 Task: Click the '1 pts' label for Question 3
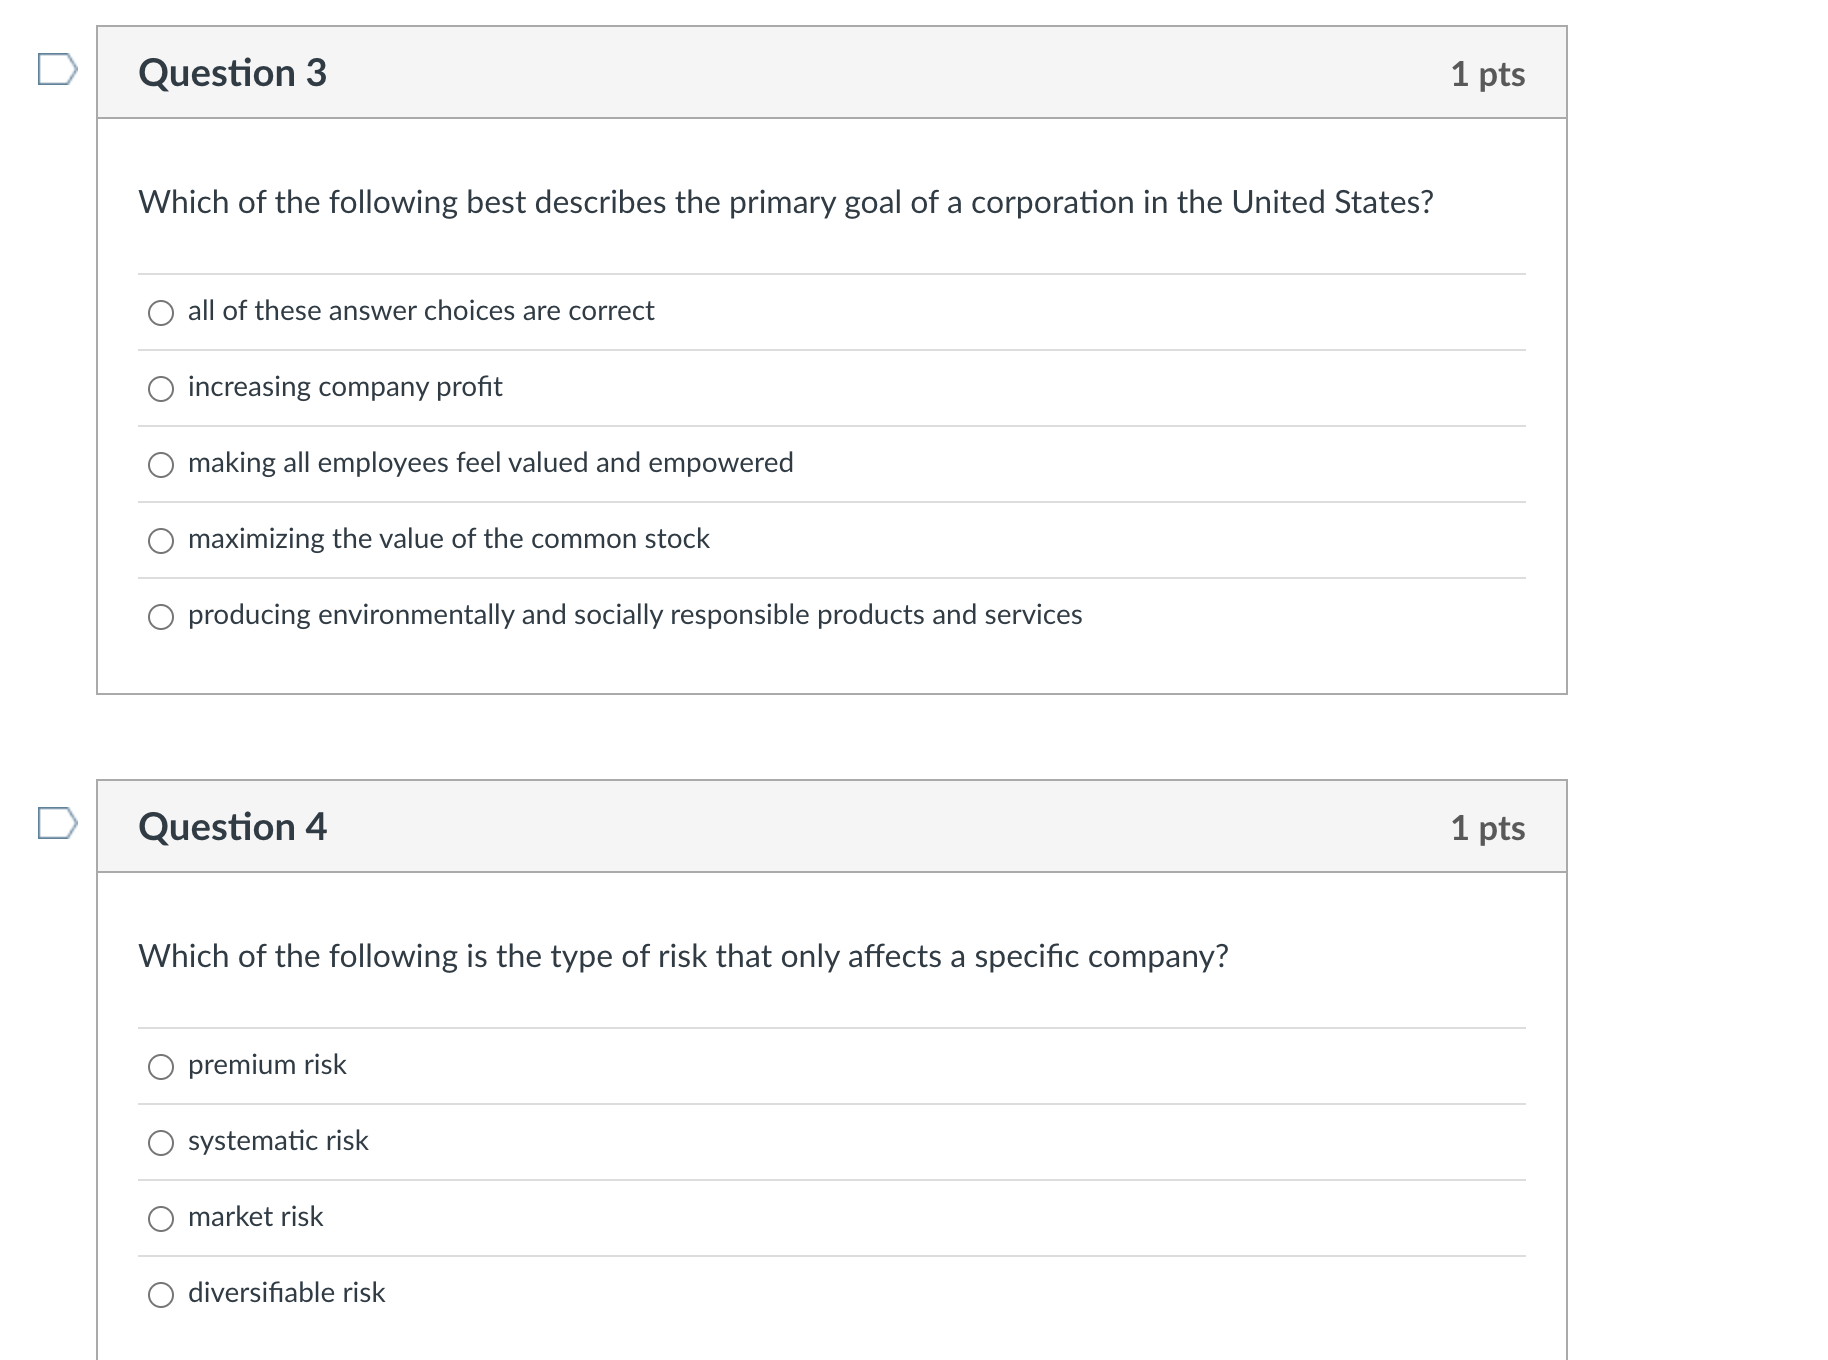point(1490,74)
